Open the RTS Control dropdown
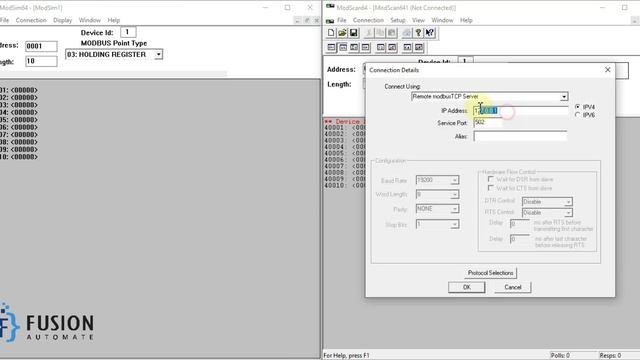Screen dimensions: 640x360 568,213
